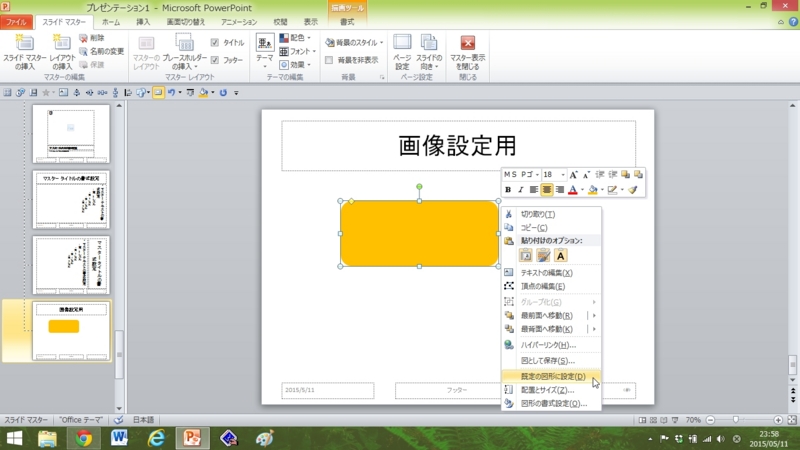Select コピー(C) in context menu

(x=551, y=228)
